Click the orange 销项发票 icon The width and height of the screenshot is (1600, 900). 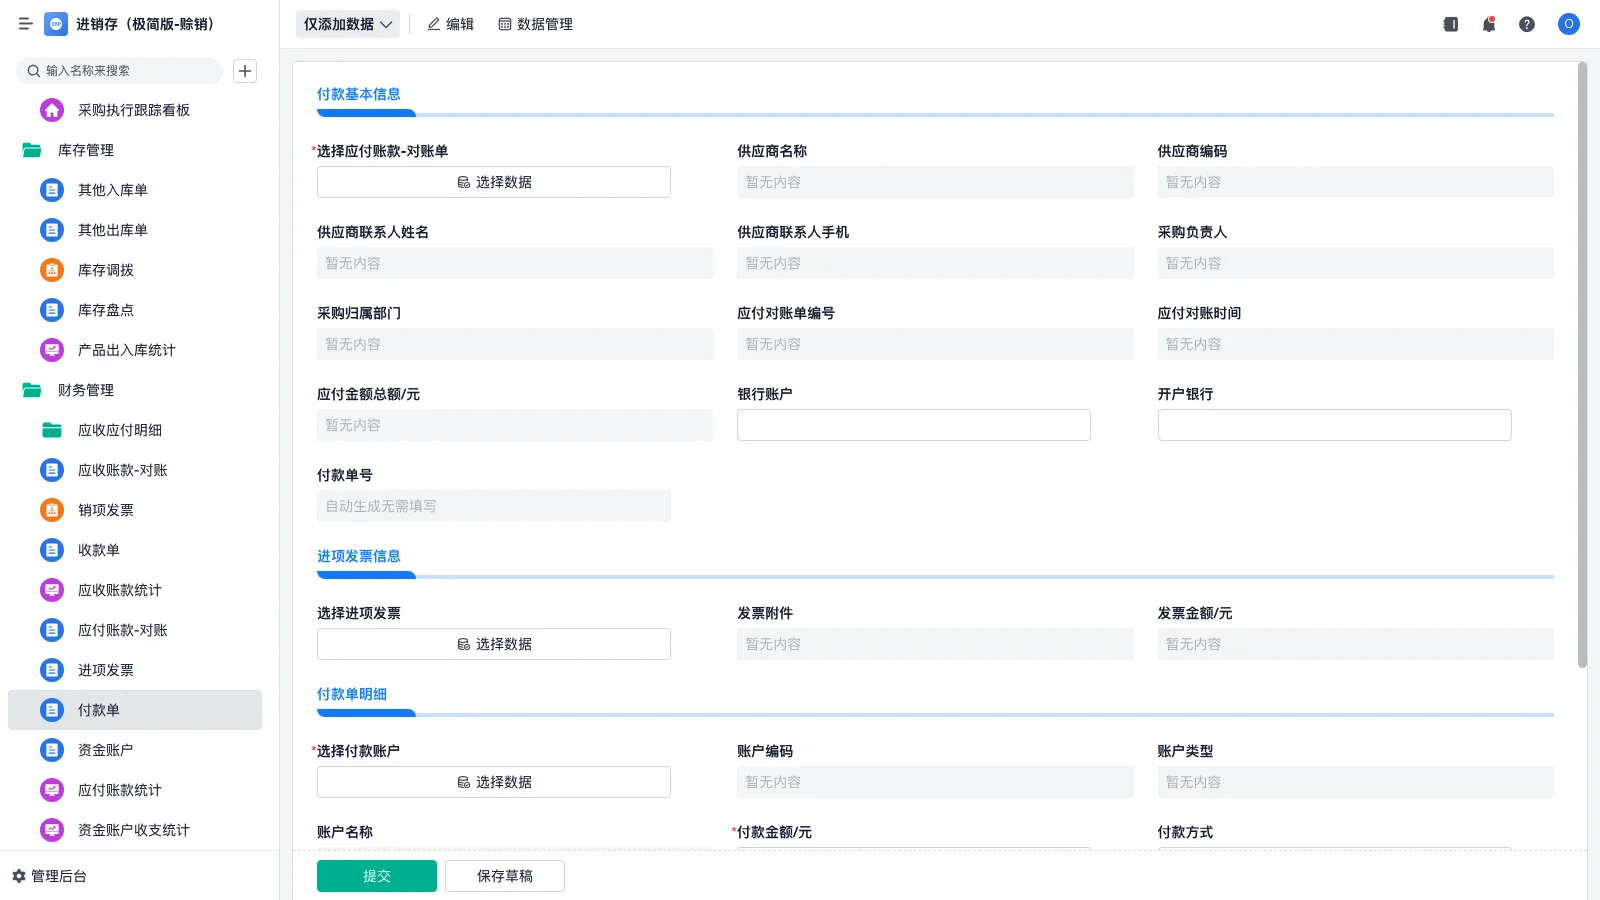pos(52,510)
